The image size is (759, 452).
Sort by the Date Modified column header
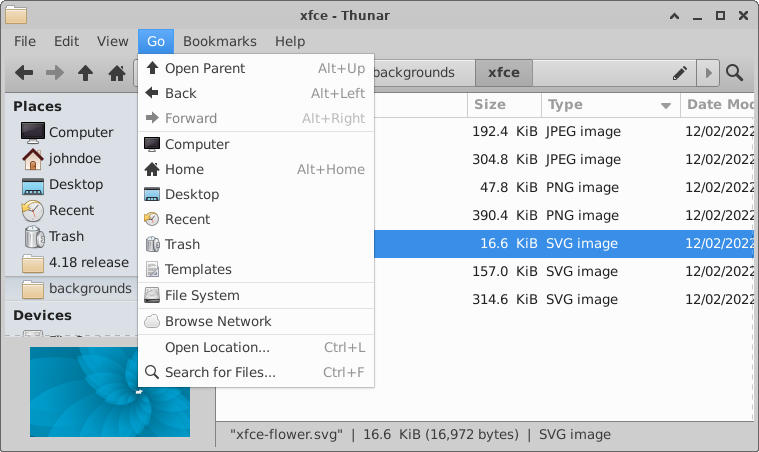(718, 105)
